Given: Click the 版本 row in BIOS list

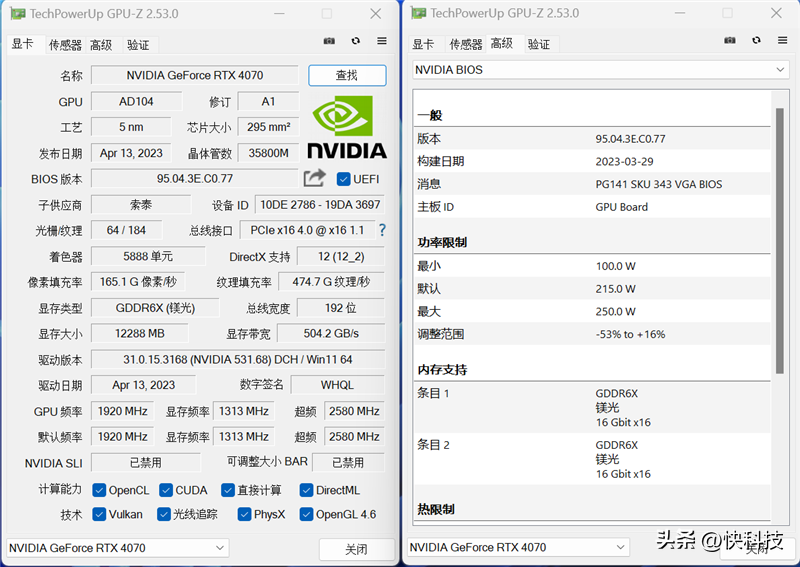Looking at the screenshot, I should pyautogui.click(x=592, y=139).
